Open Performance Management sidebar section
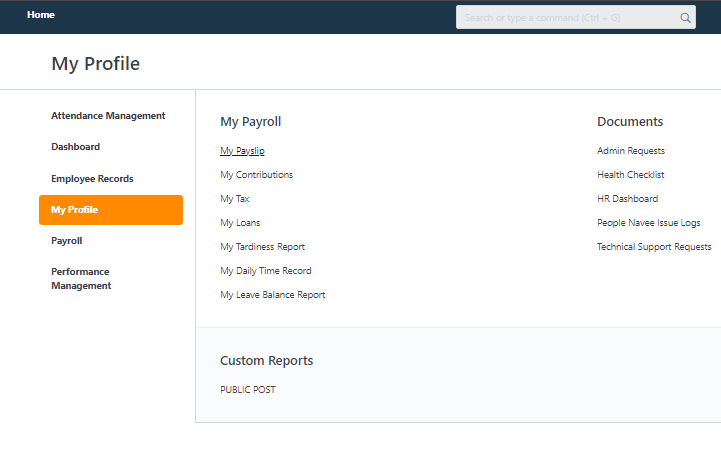This screenshot has height=473, width=721. 81,278
